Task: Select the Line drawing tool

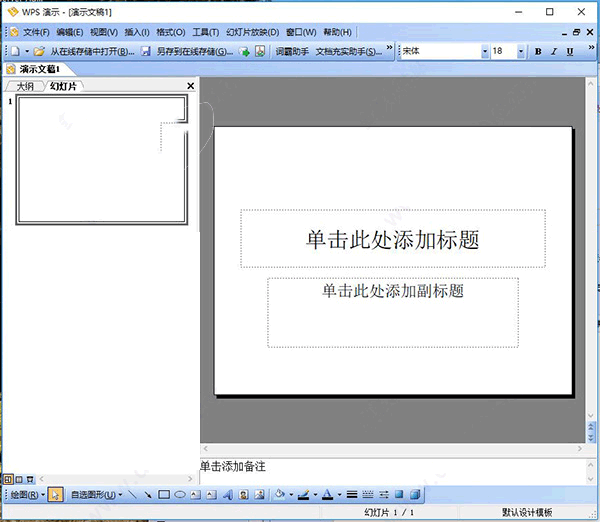Action: pyautogui.click(x=132, y=495)
